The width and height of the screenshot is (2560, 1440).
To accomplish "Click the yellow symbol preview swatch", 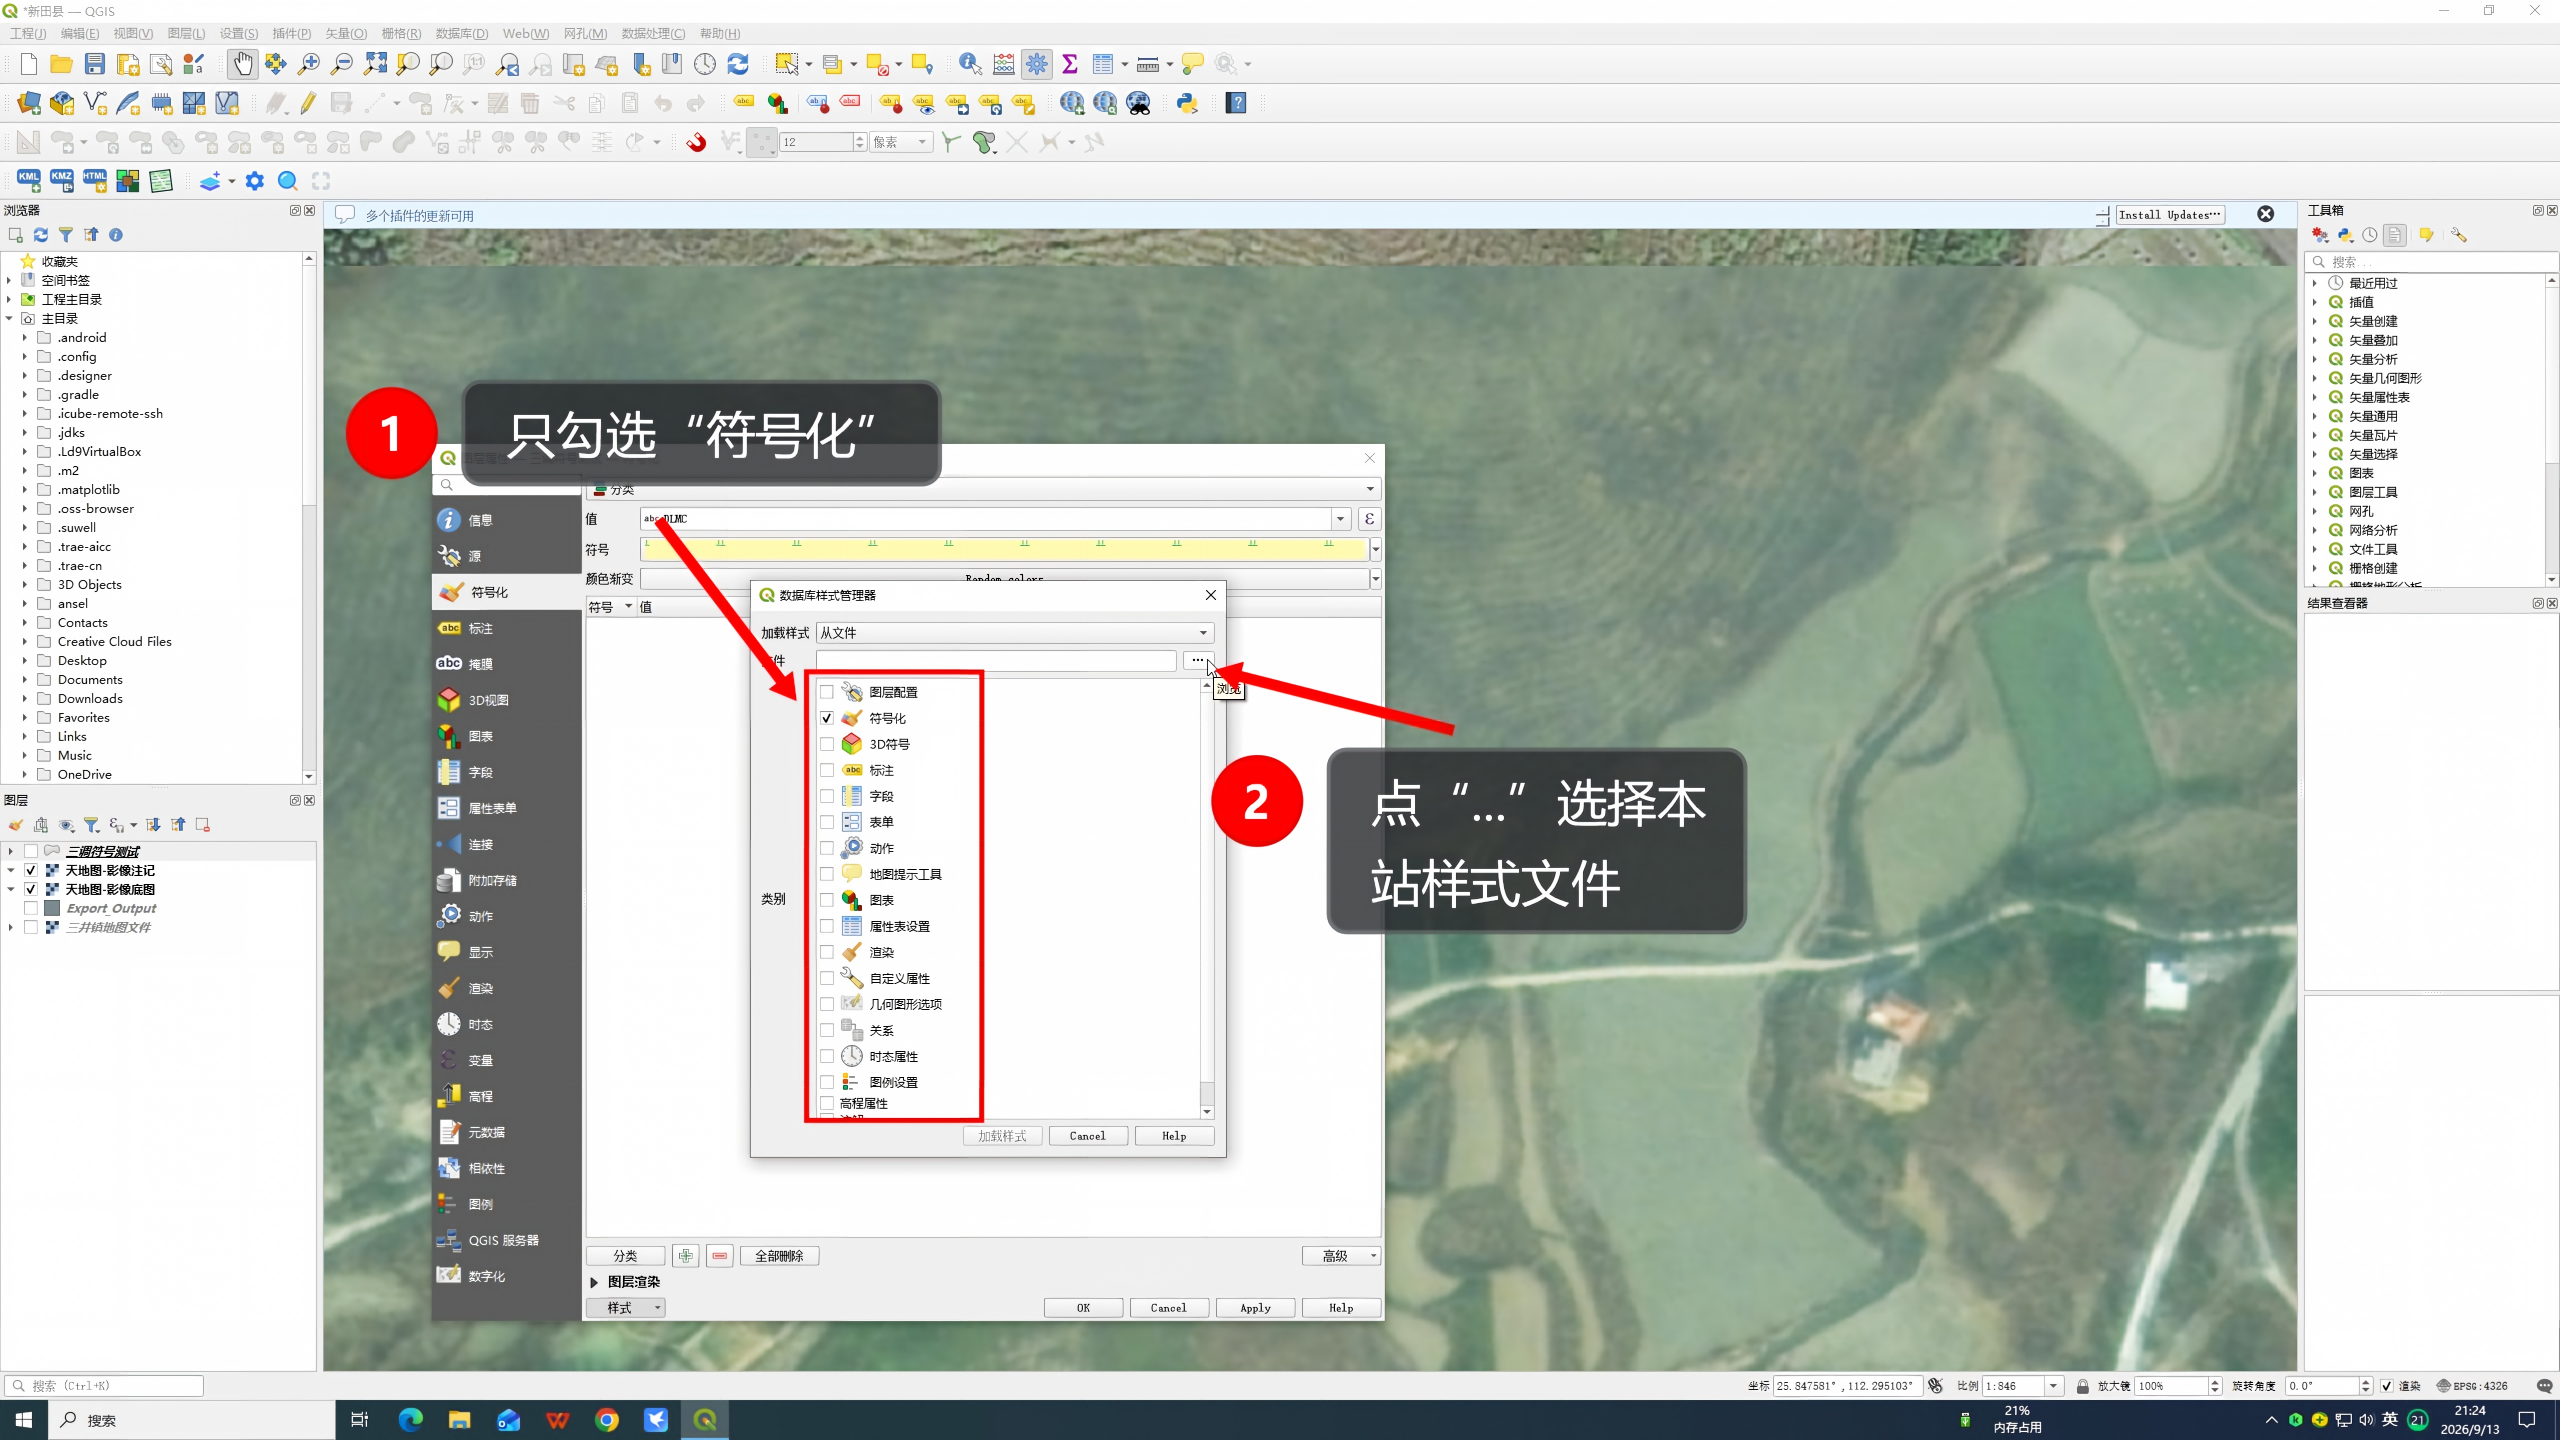I will [1004, 549].
